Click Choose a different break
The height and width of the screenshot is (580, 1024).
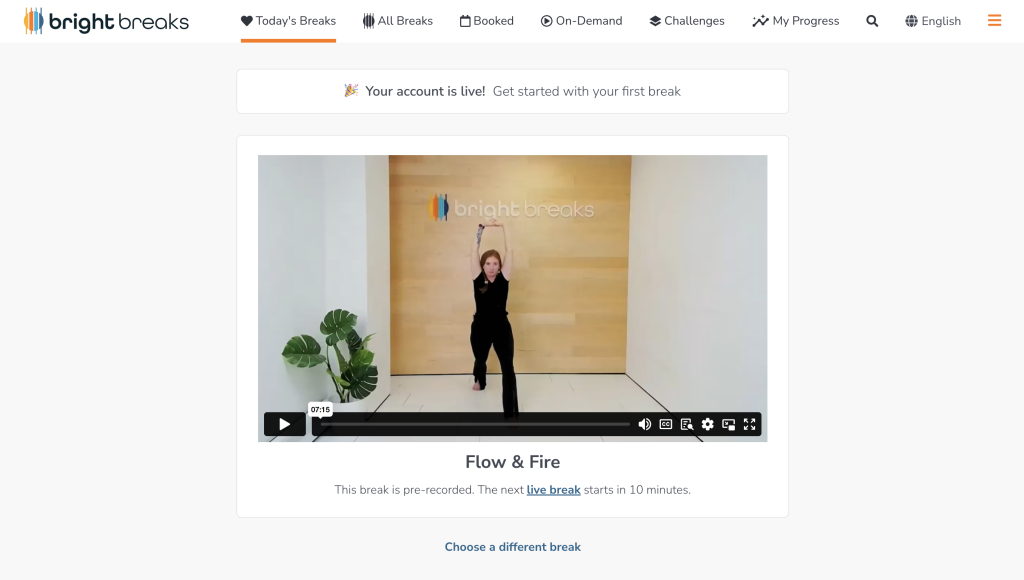[x=512, y=547]
